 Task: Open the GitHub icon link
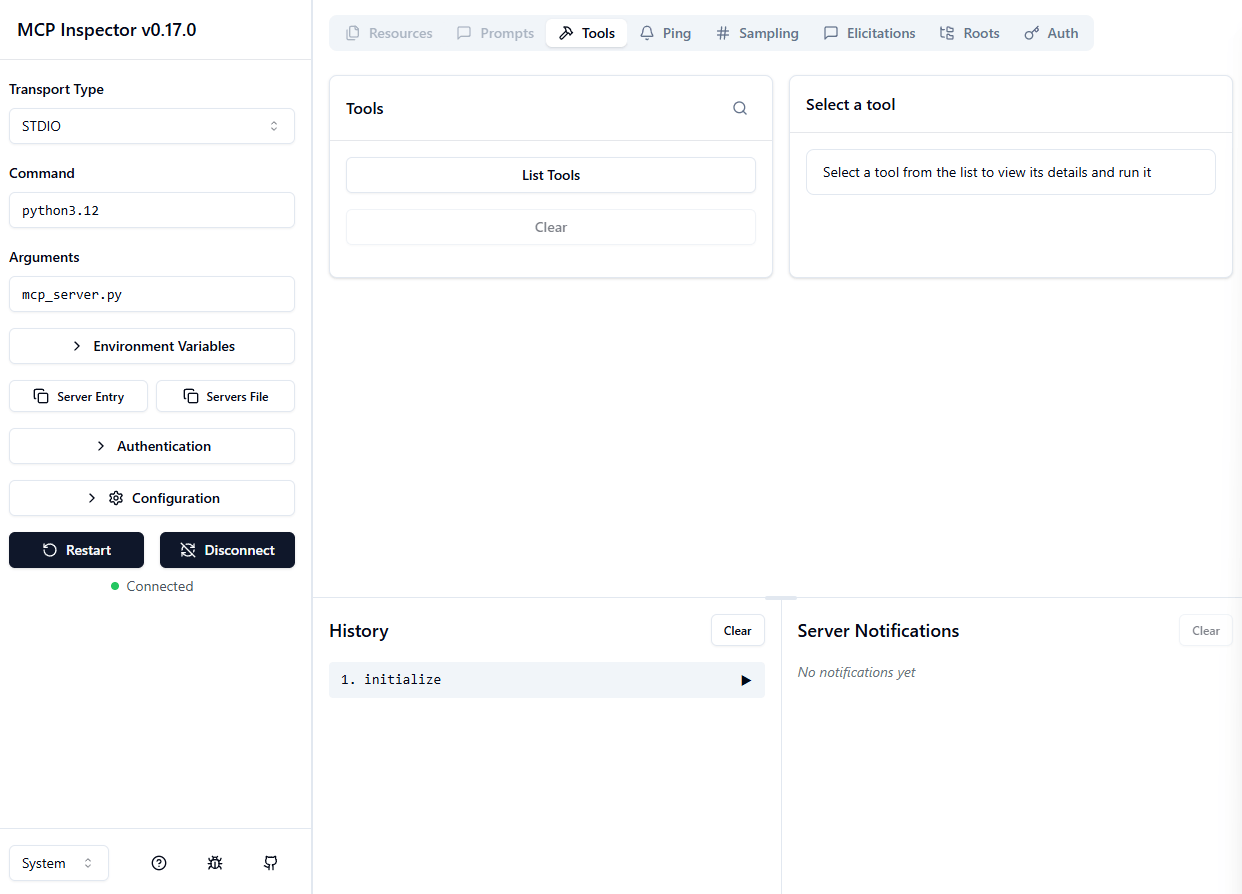point(271,863)
